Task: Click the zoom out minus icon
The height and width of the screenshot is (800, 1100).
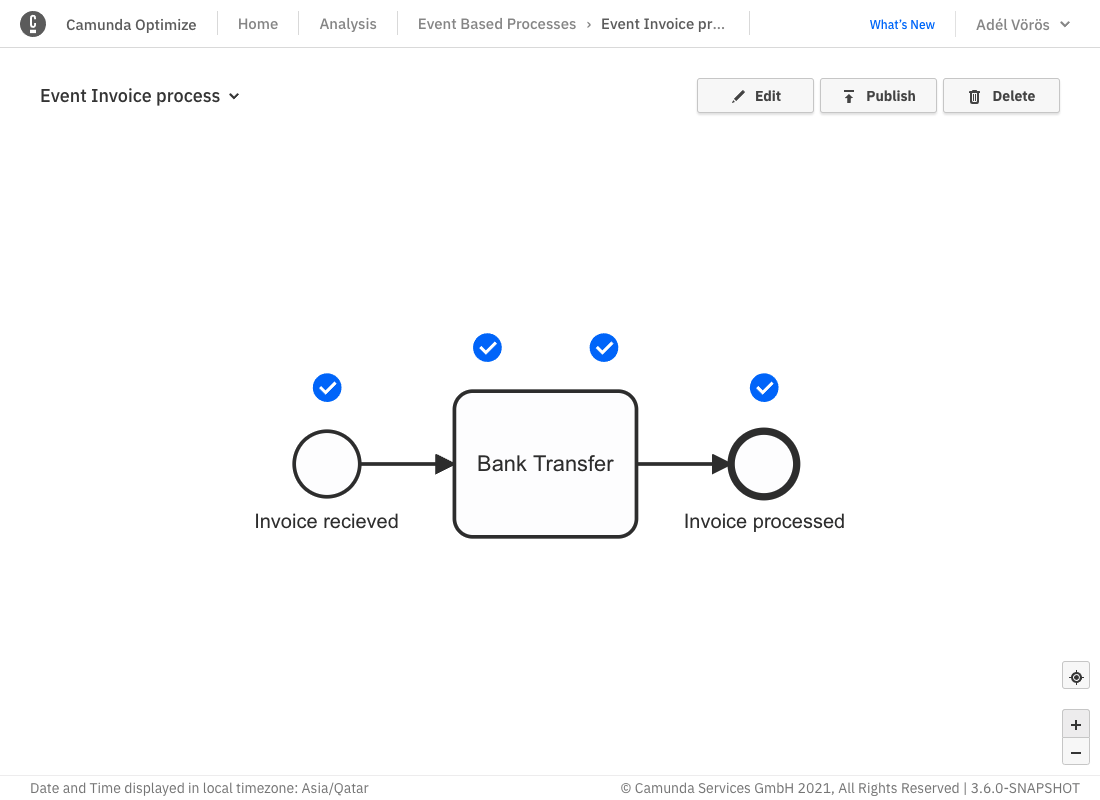Action: (x=1076, y=752)
